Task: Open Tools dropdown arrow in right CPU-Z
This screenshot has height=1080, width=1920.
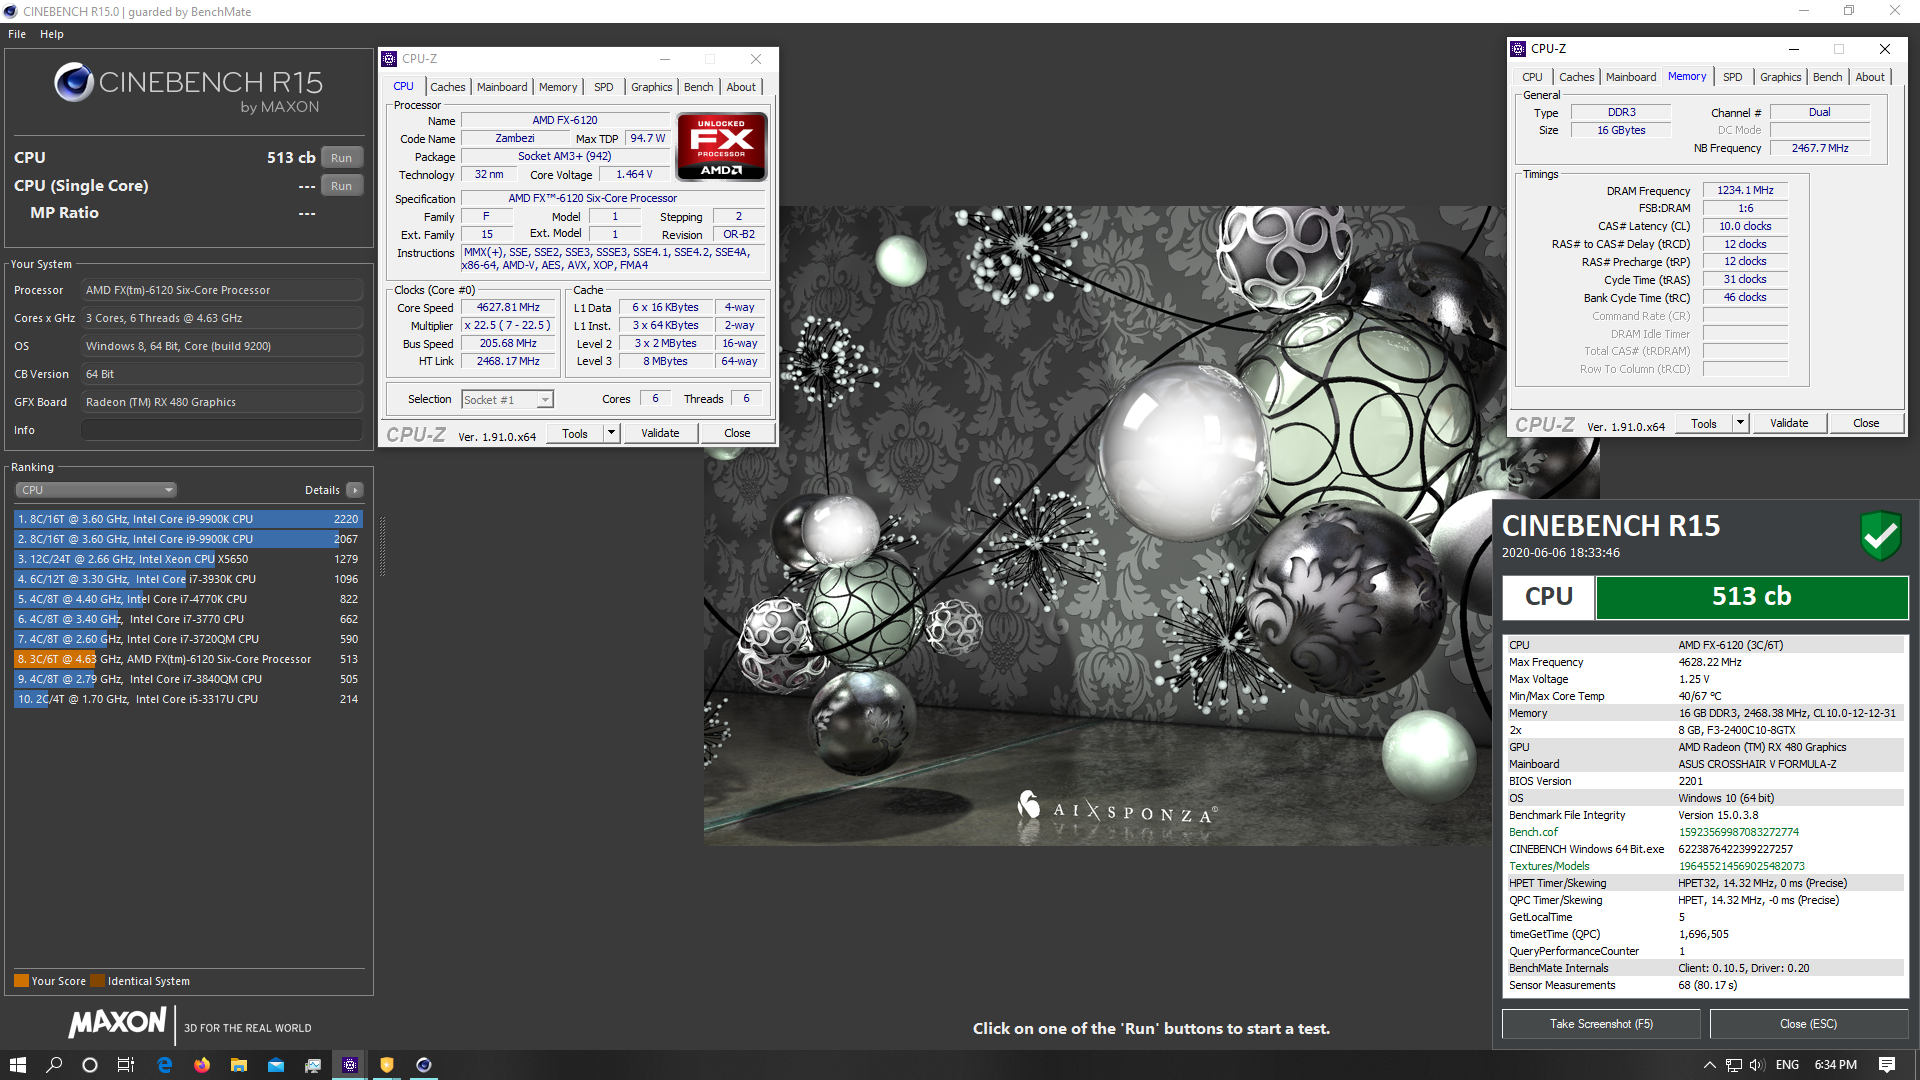Action: [1740, 423]
